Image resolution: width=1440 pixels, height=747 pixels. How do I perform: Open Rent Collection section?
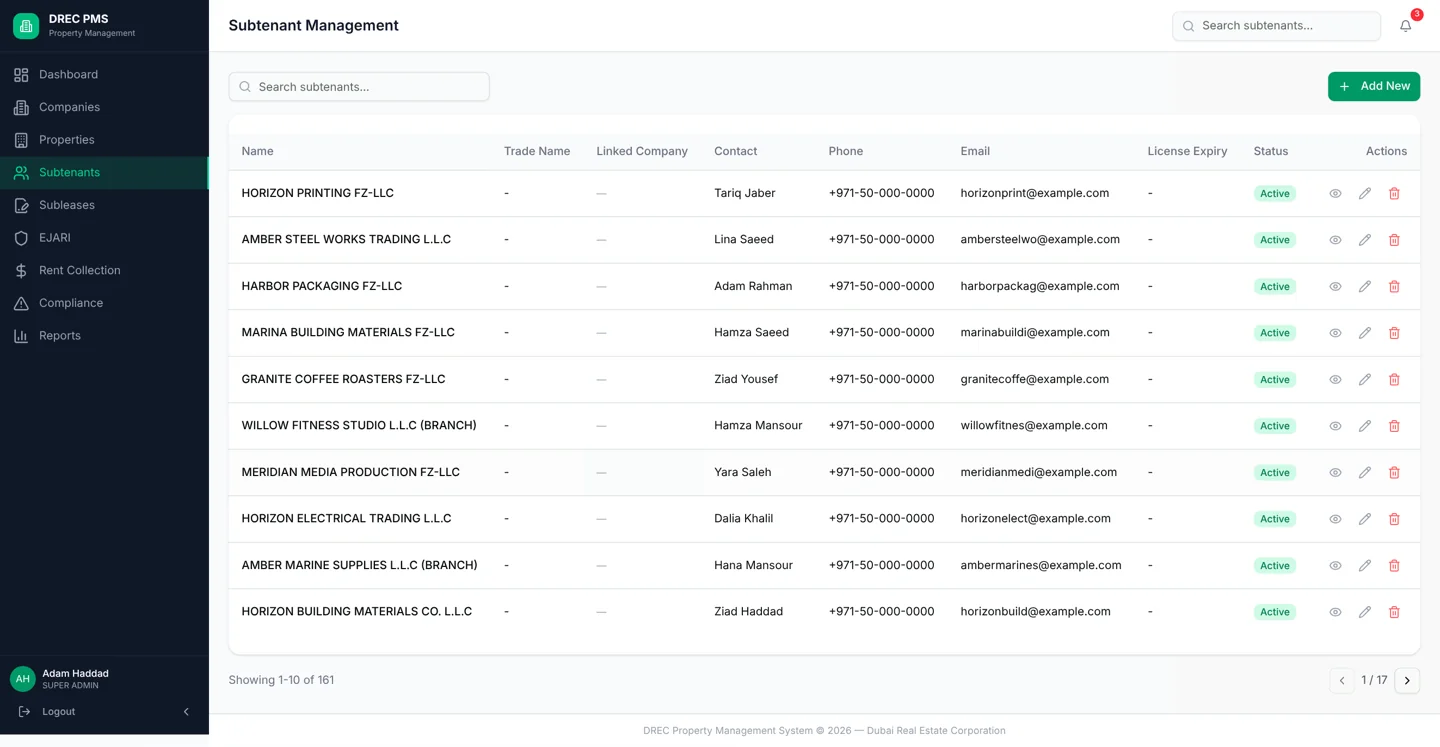104,271
